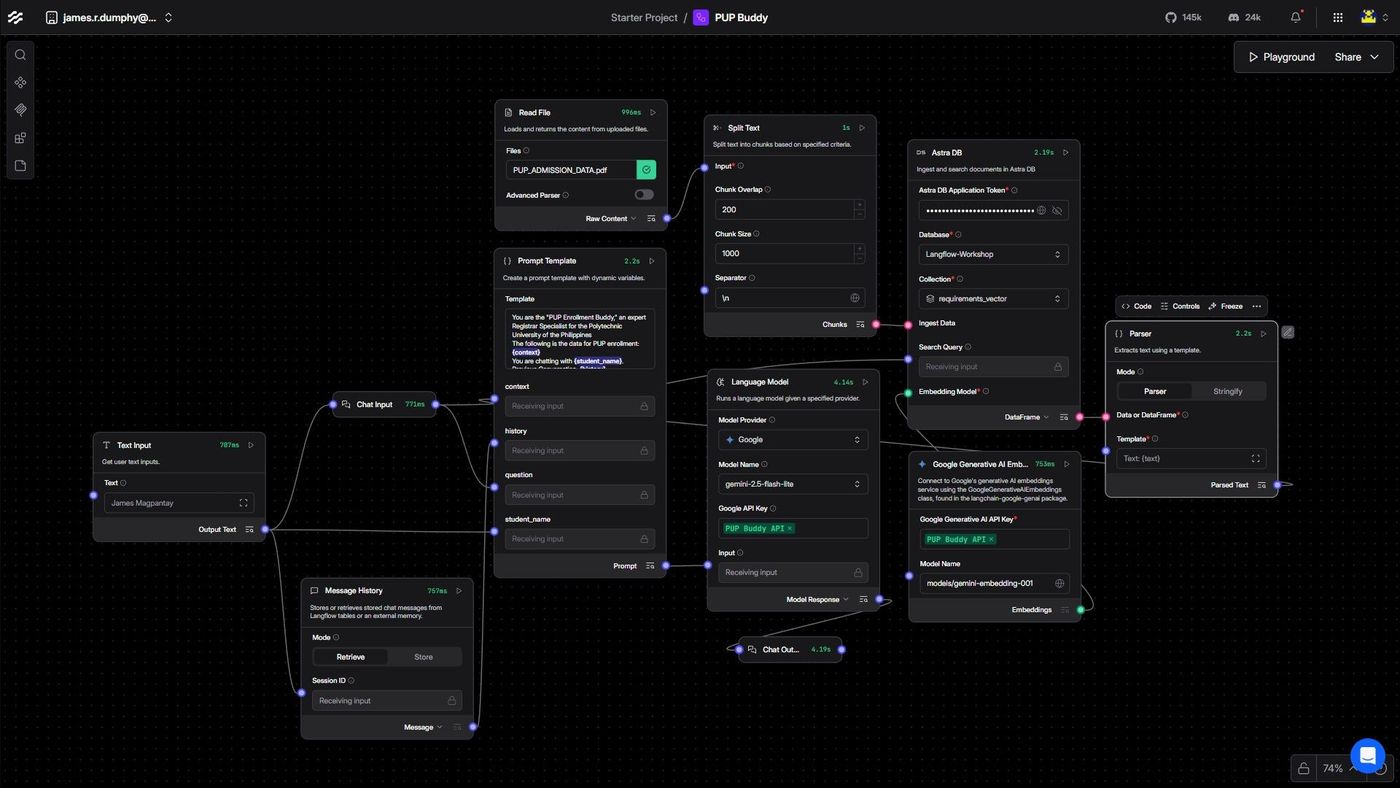Open the MCP icon in left sidebar

pyautogui.click(x=20, y=110)
